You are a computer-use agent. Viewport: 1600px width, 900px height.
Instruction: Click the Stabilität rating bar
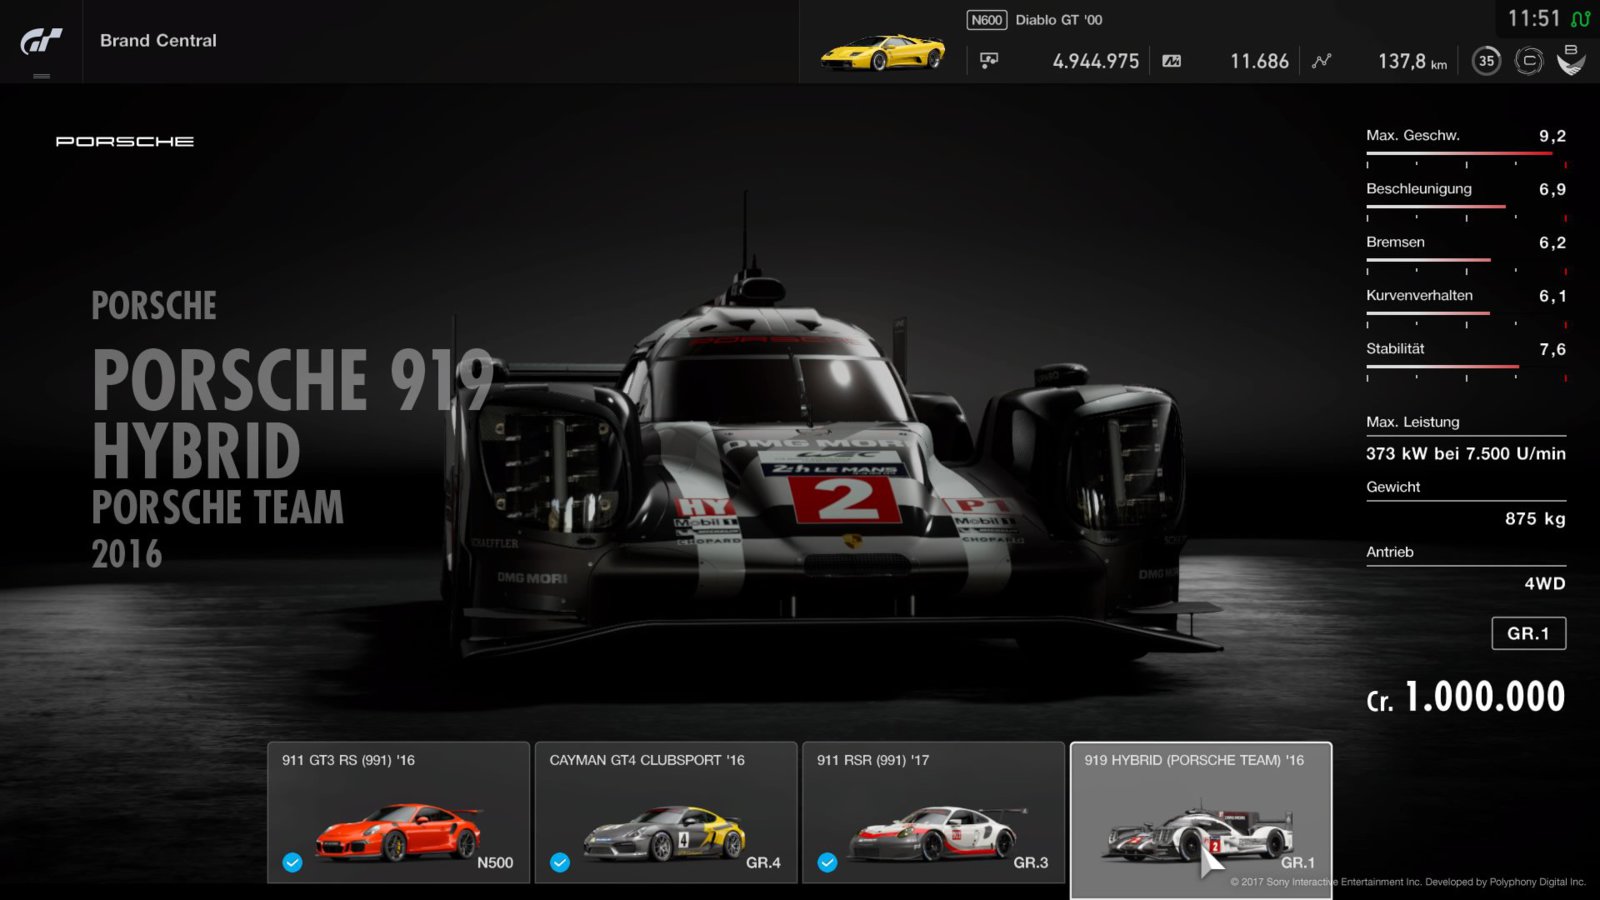coord(1466,367)
